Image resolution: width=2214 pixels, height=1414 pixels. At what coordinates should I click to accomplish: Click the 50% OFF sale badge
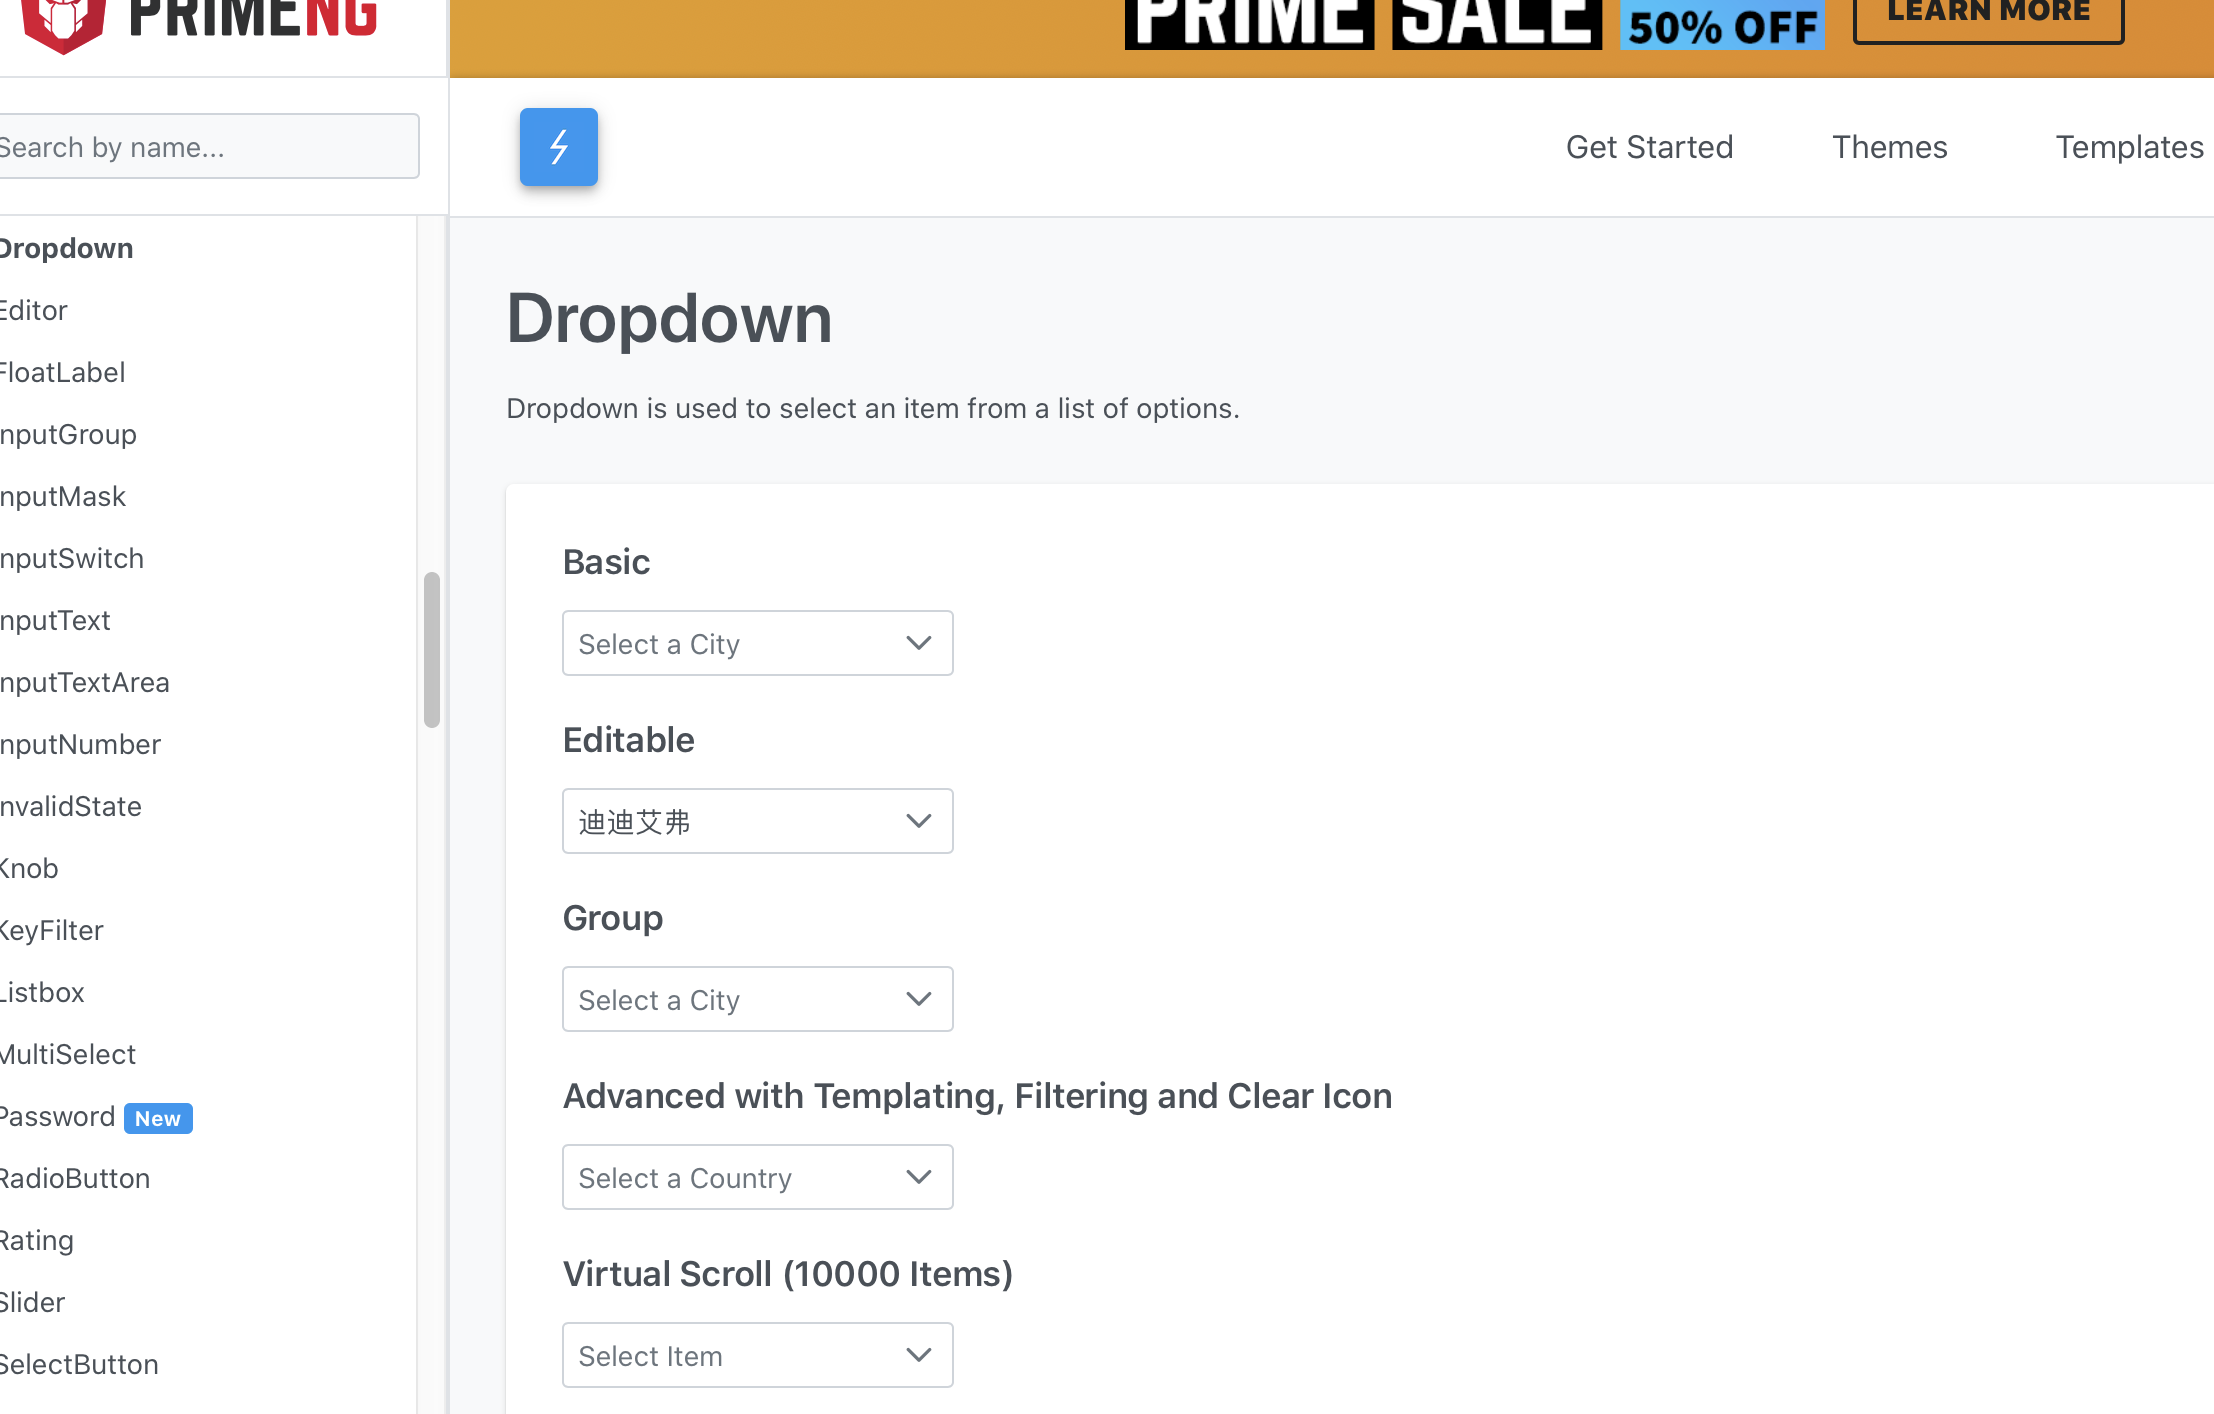1722,27
